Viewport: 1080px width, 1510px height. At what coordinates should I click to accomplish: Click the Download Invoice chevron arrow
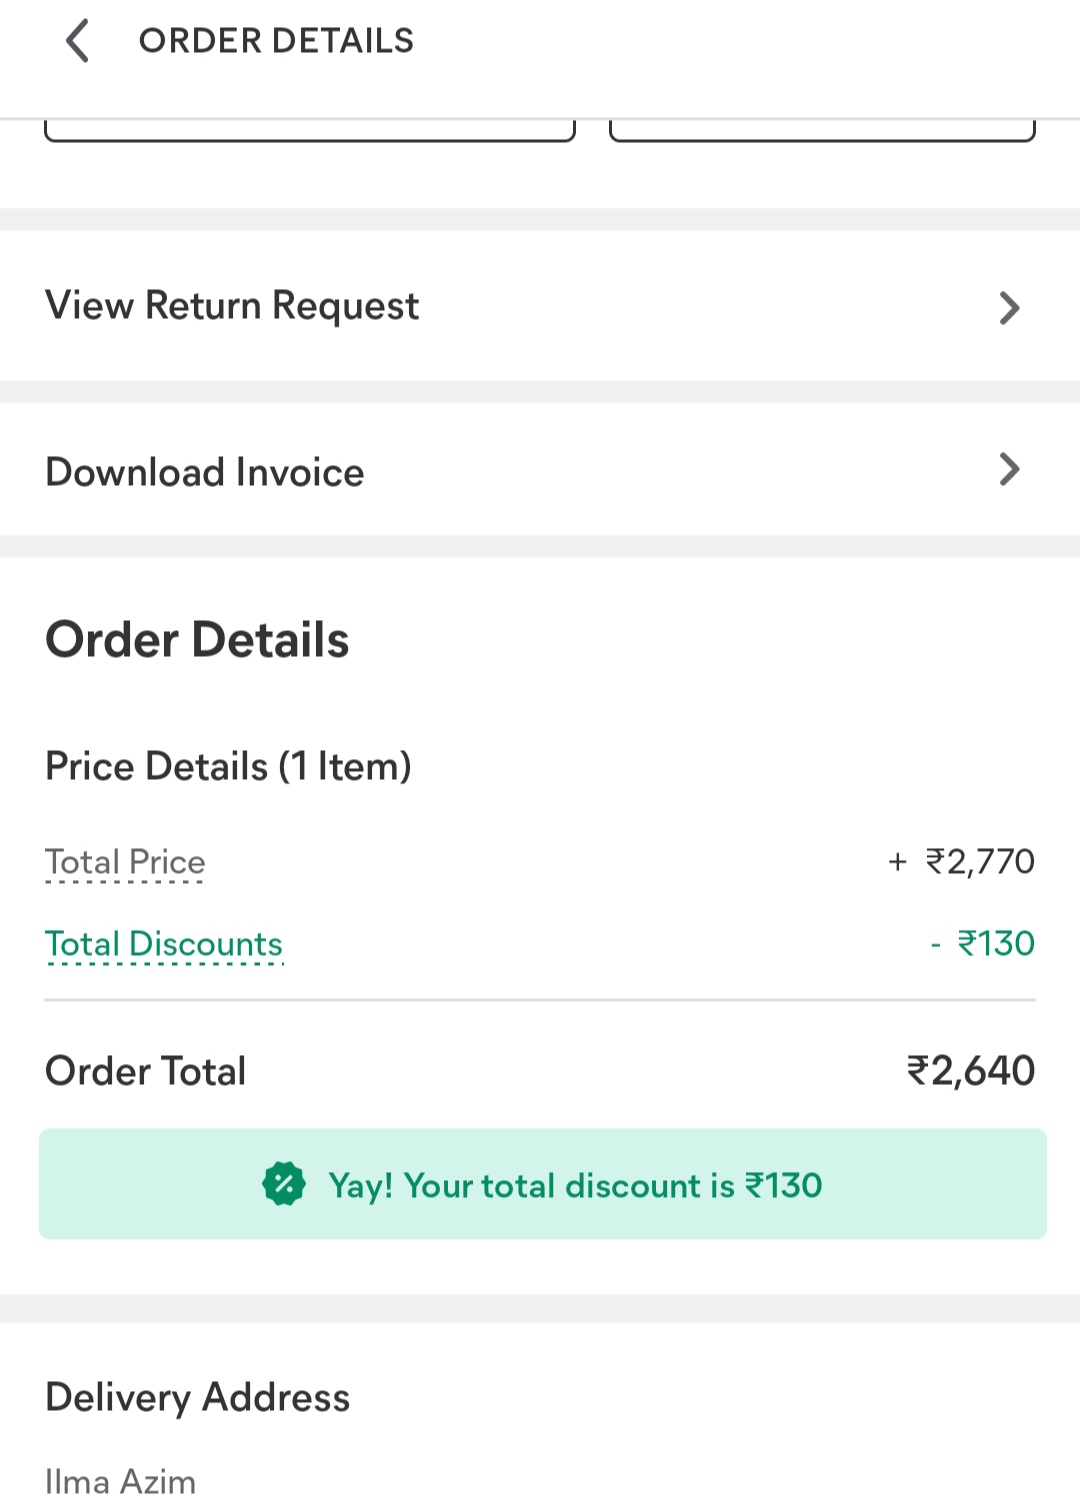coord(1009,469)
